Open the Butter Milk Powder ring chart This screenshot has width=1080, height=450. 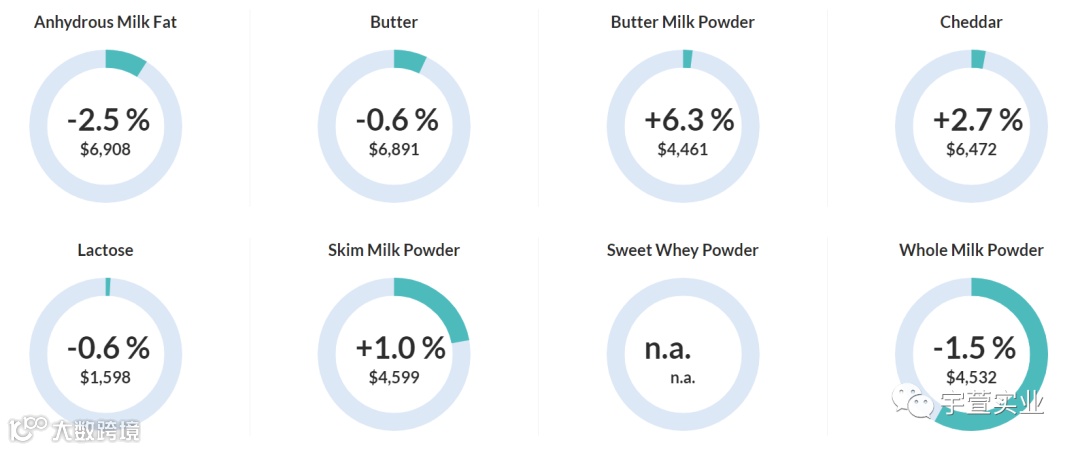[683, 126]
